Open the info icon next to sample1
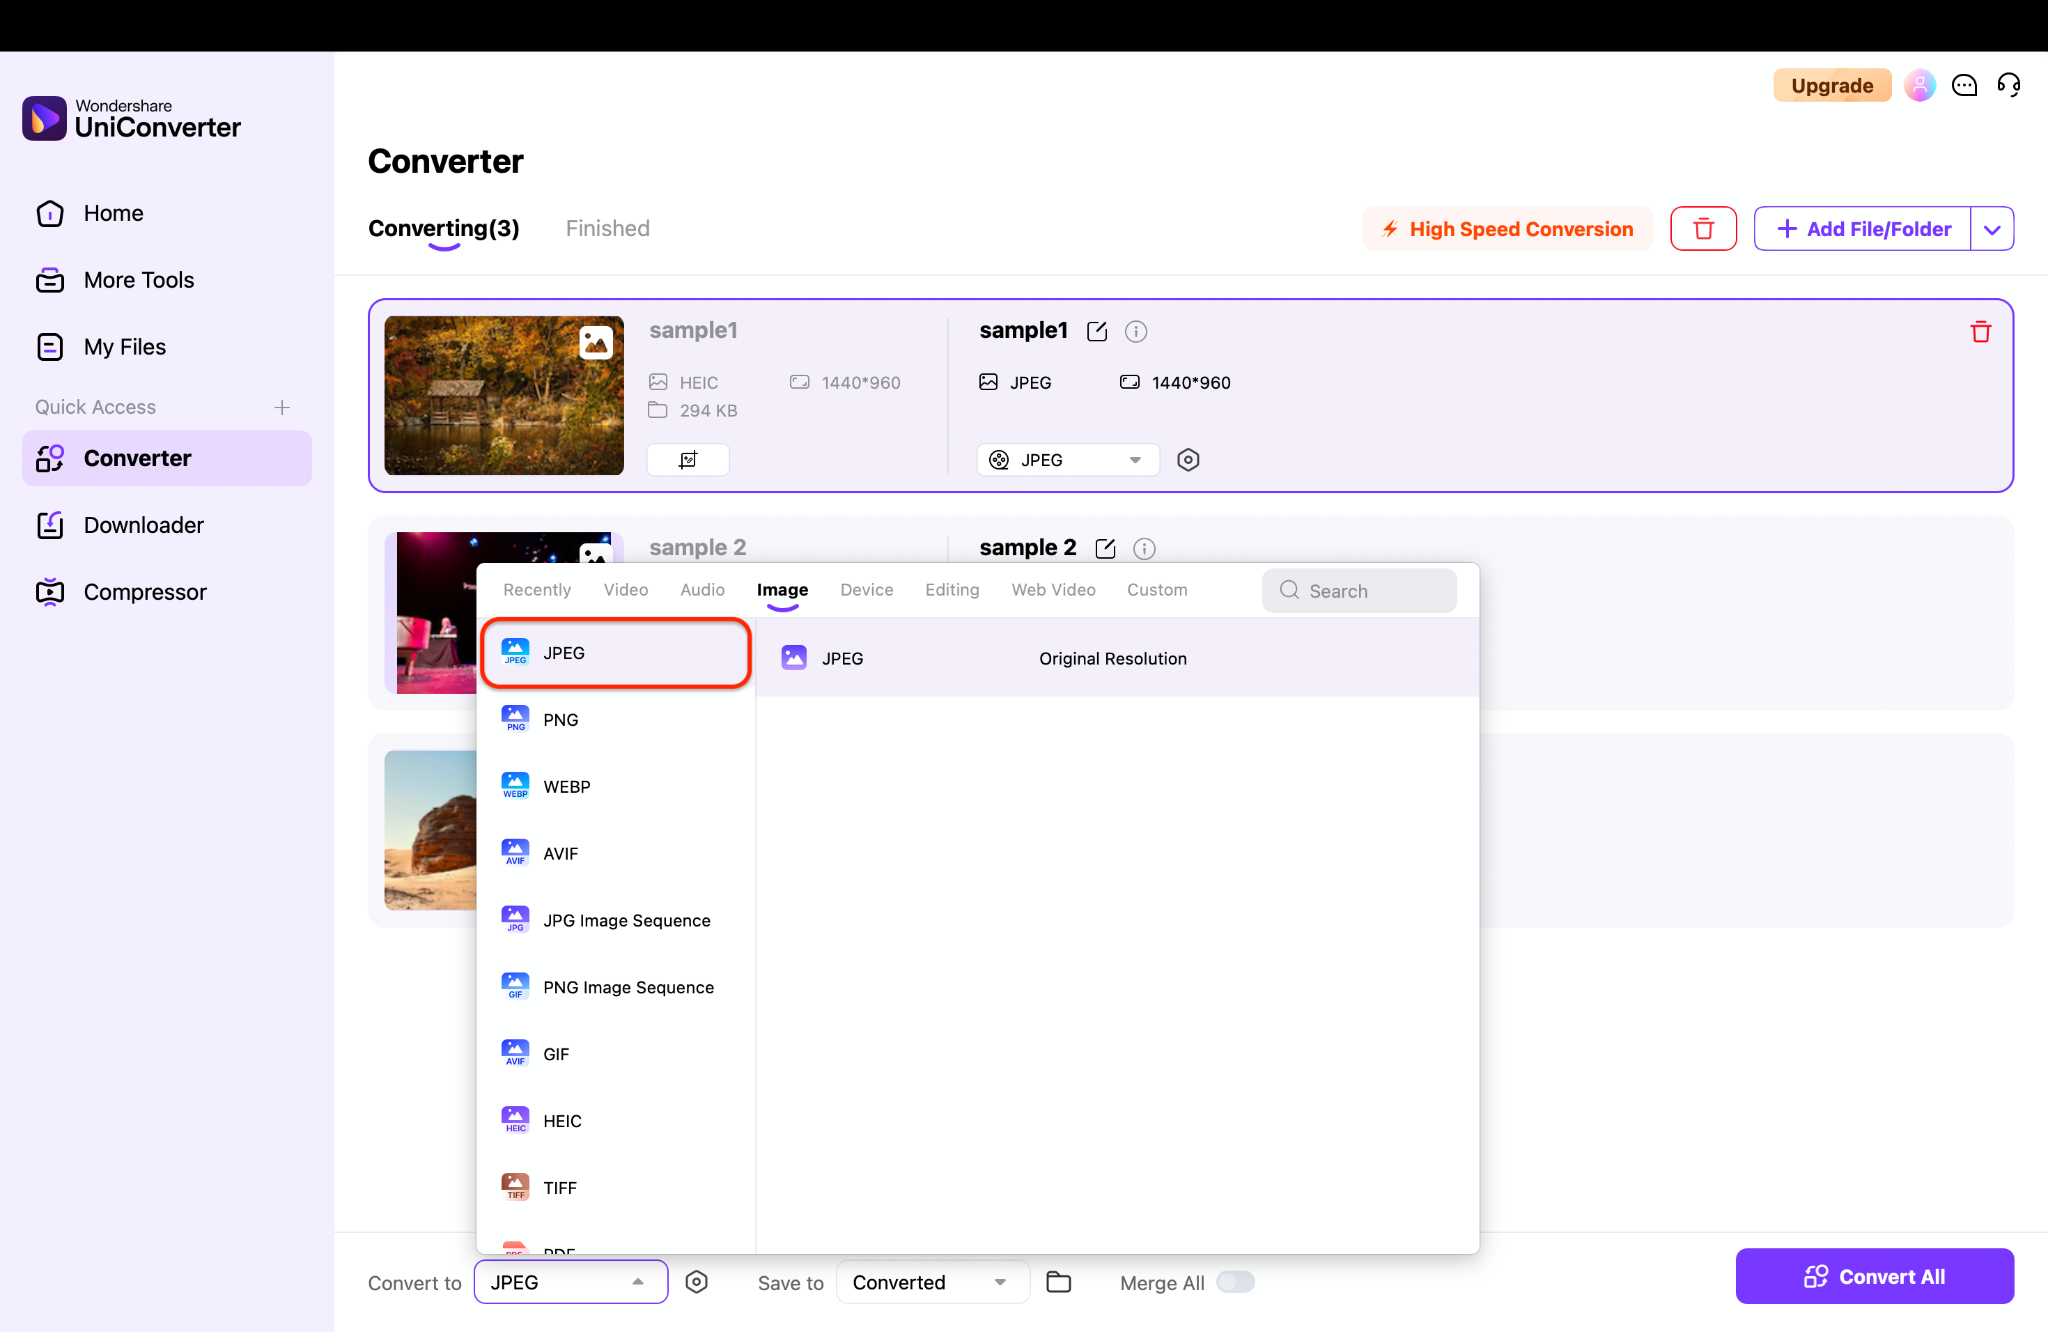Viewport: 2048px width, 1332px height. click(1136, 332)
